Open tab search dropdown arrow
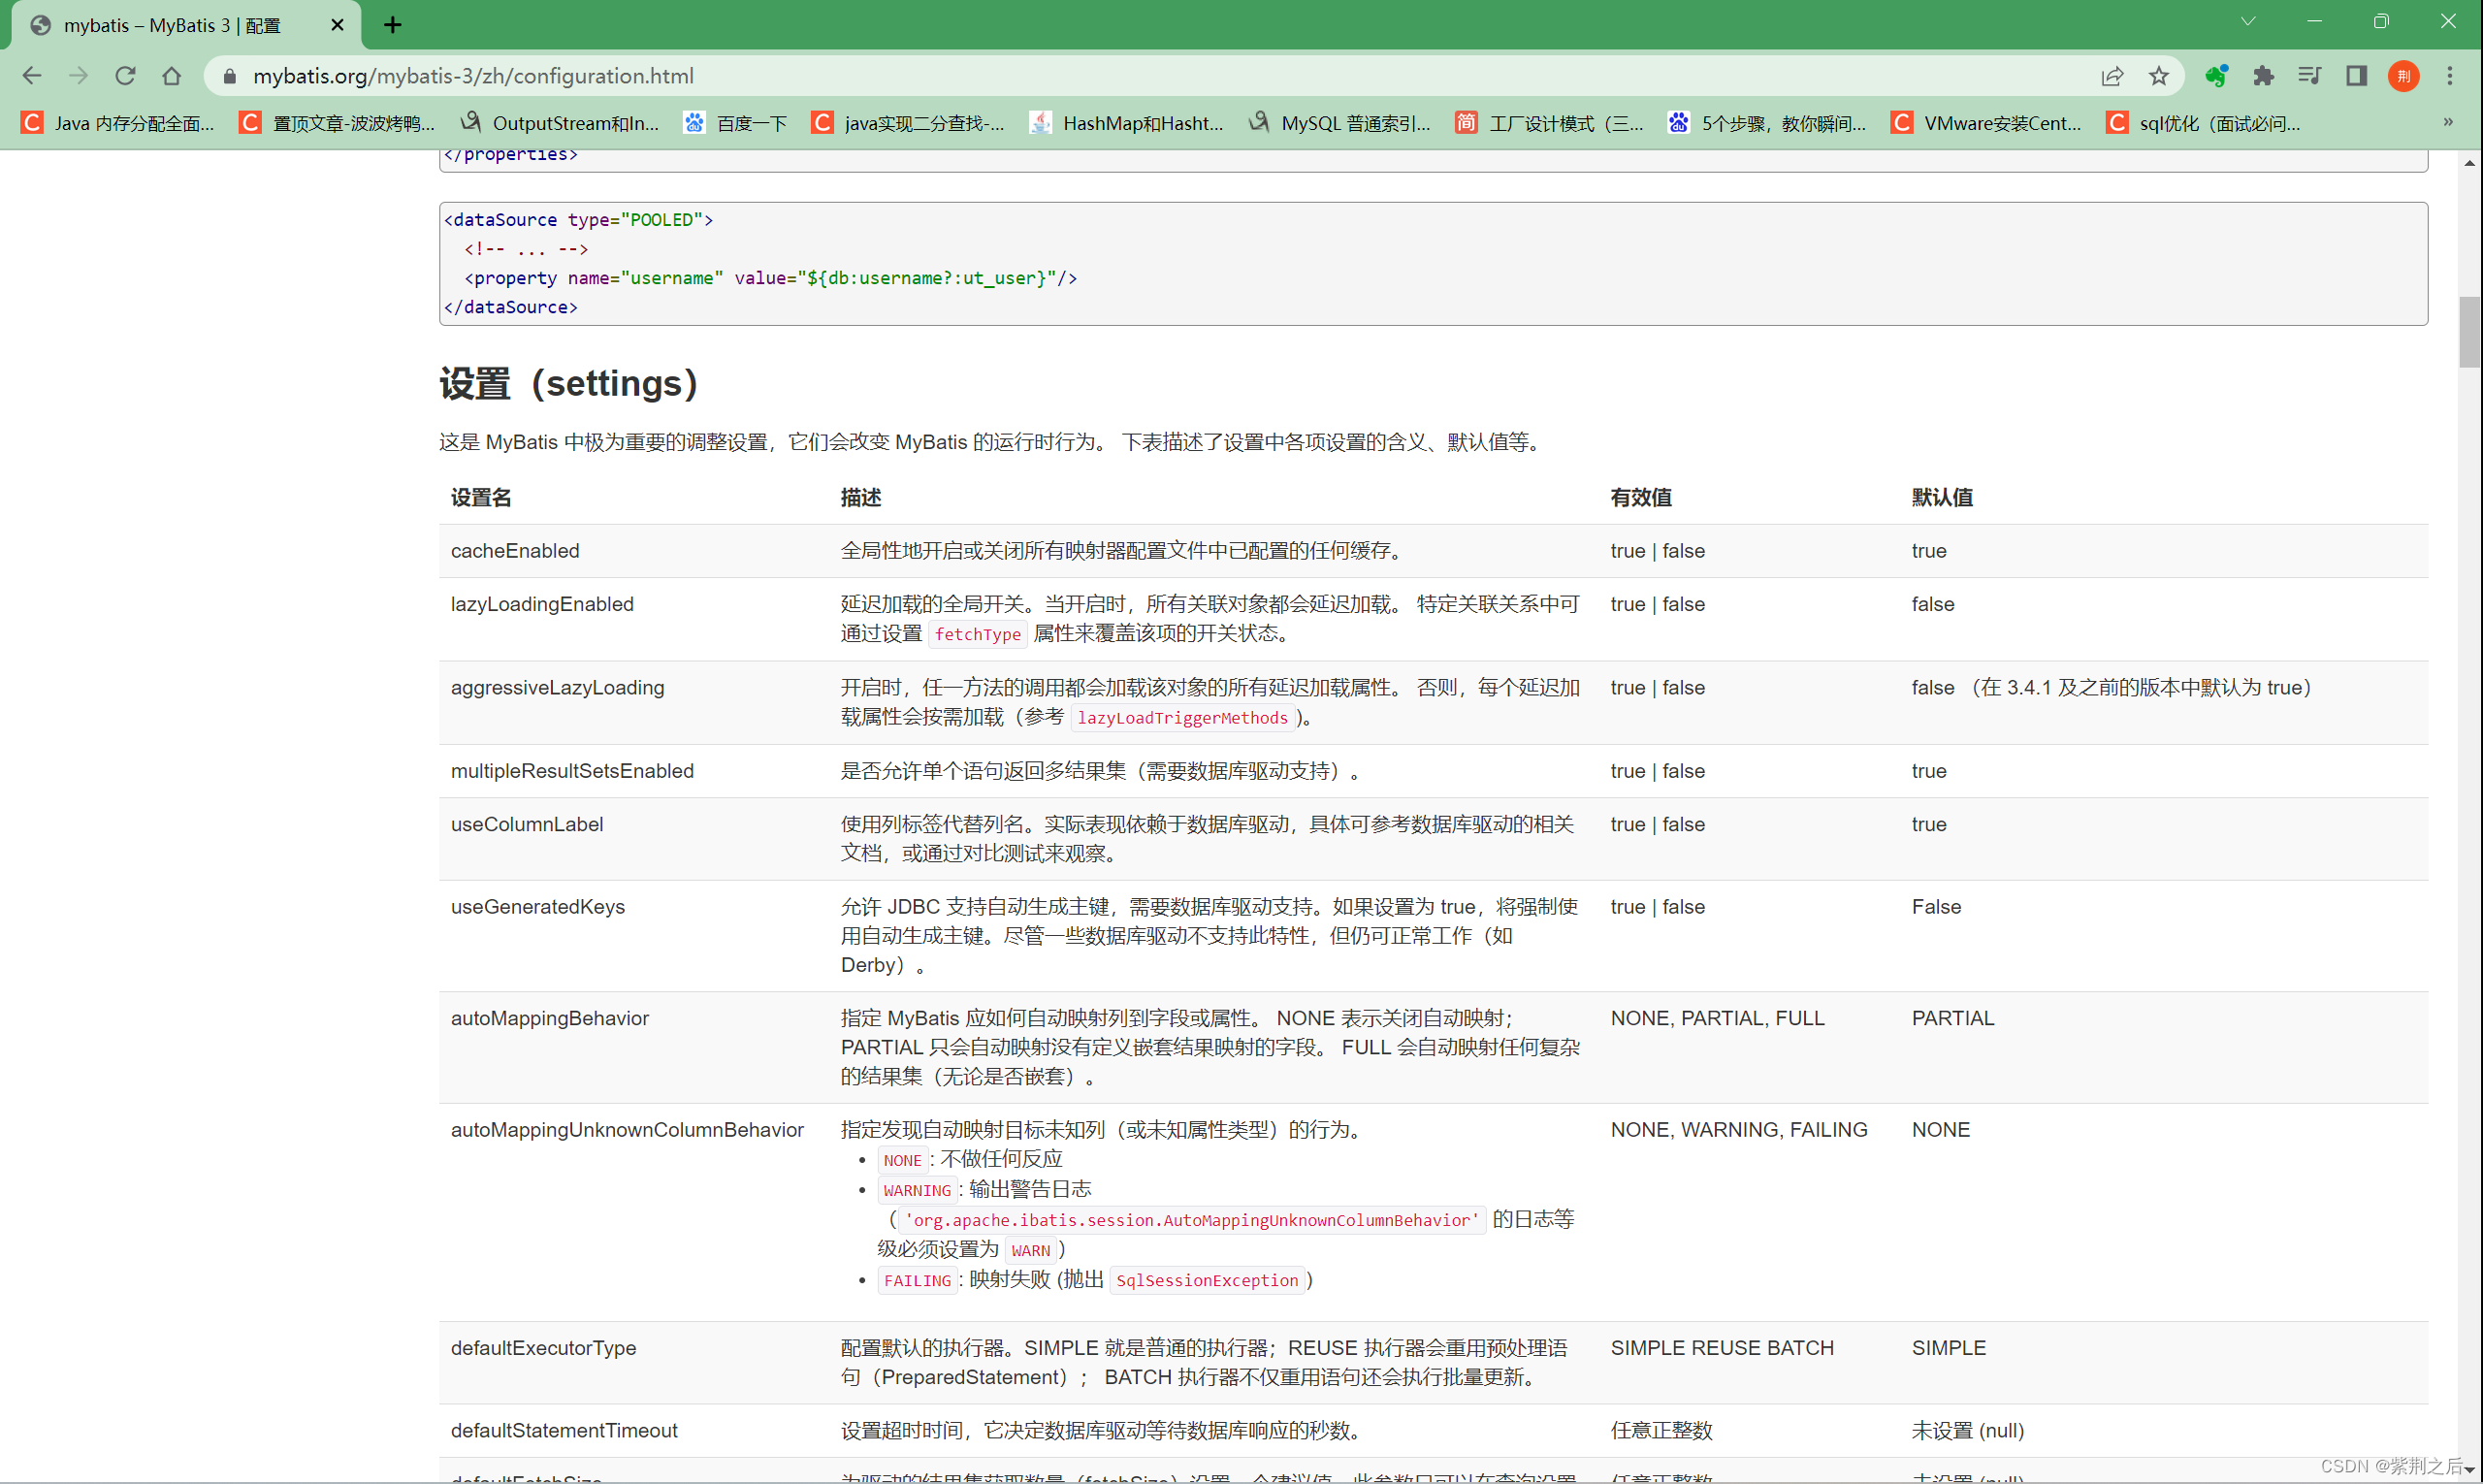This screenshot has height=1484, width=2483. (2248, 22)
